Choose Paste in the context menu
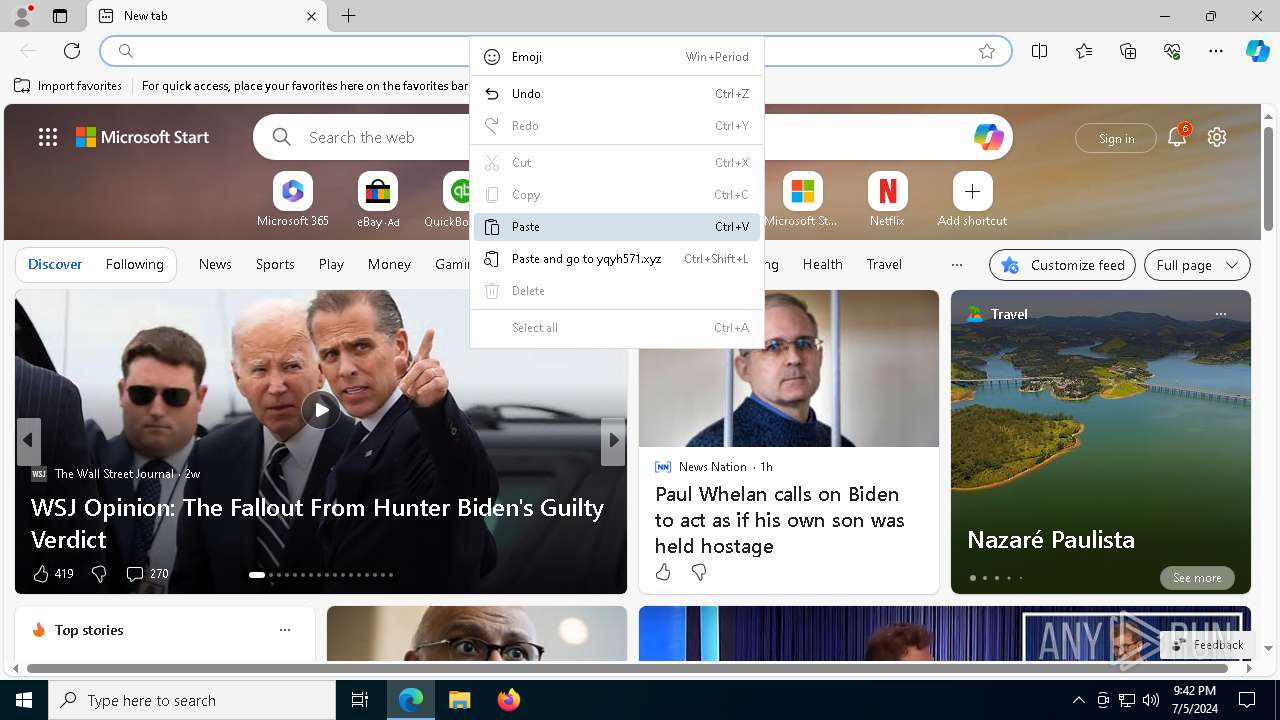The height and width of the screenshot is (720, 1280). tap(617, 227)
